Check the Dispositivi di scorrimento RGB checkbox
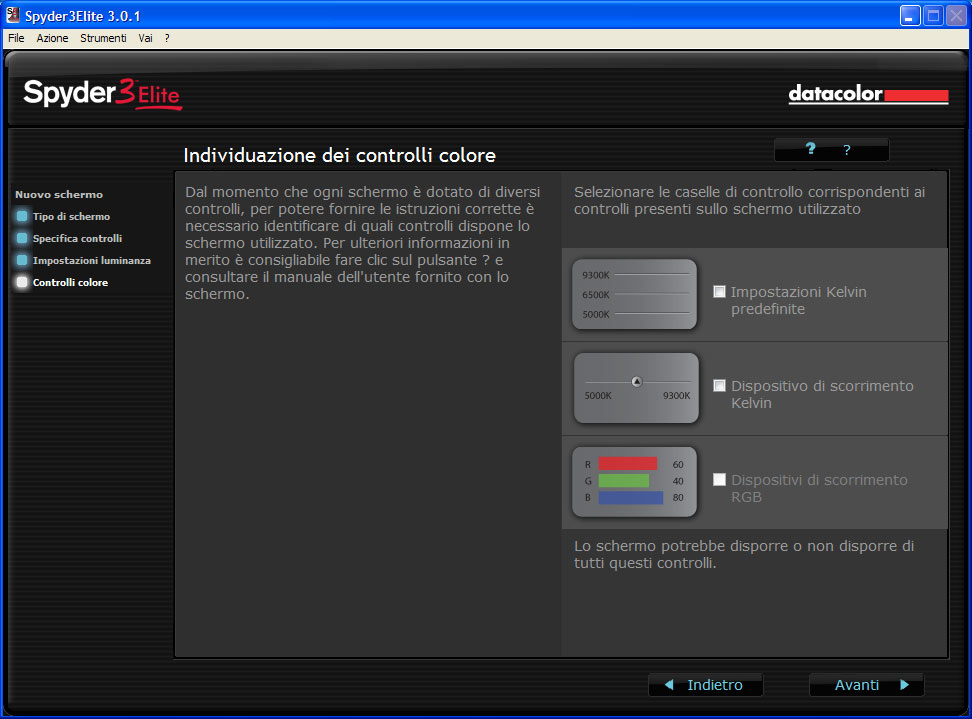This screenshot has width=972, height=719. [x=719, y=479]
